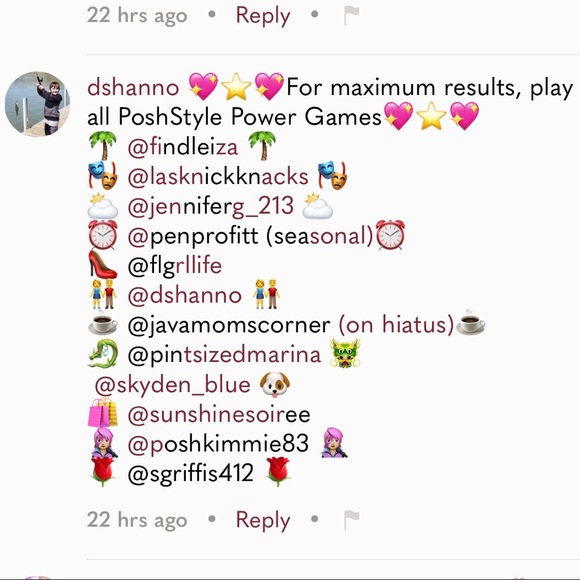The image size is (580, 580).
Task: Open the @lasknickknacks mention
Action: [x=218, y=176]
